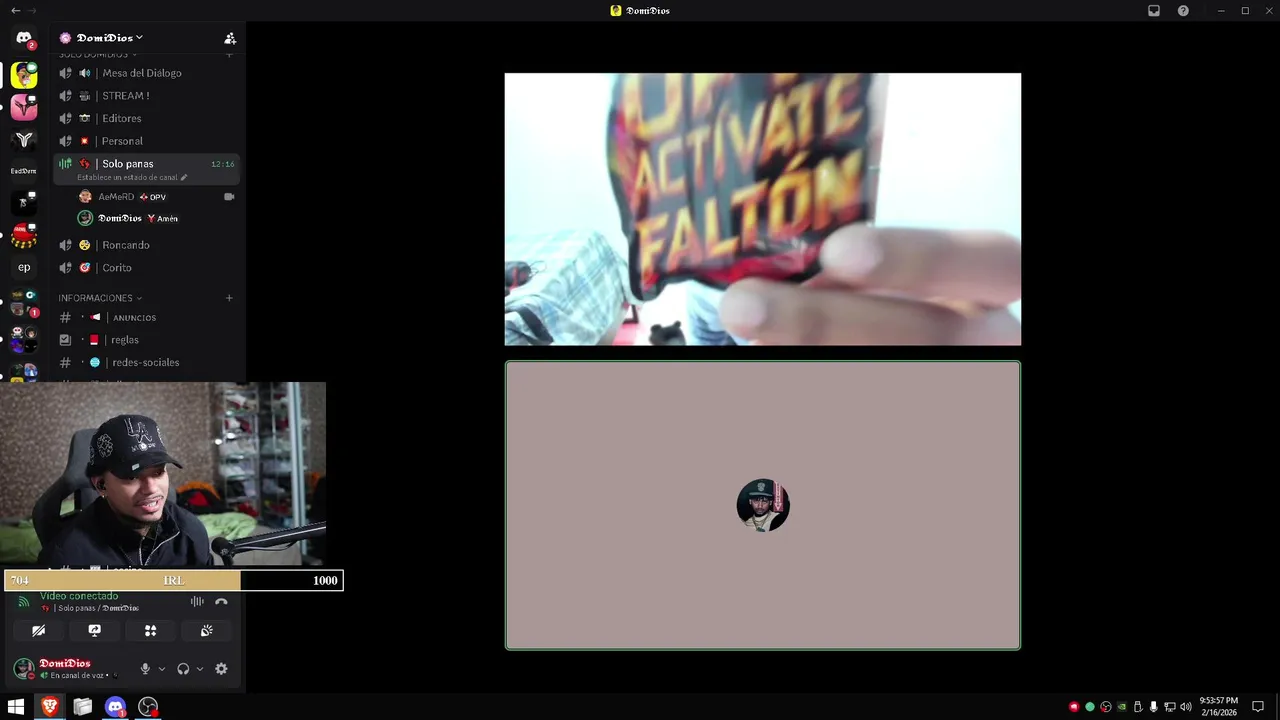Open DomiDios user profile avatar
Screen dimensions: 1280x720
tap(24, 669)
